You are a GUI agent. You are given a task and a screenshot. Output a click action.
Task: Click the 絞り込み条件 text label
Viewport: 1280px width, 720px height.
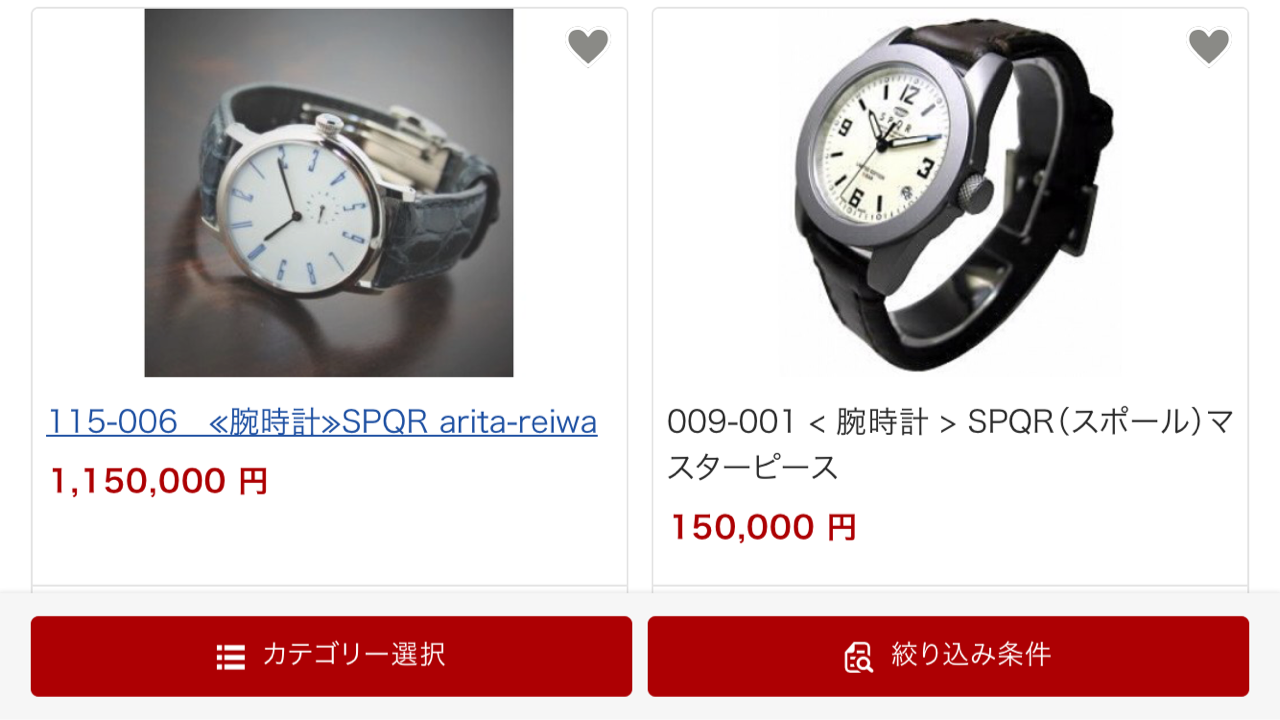click(x=971, y=656)
